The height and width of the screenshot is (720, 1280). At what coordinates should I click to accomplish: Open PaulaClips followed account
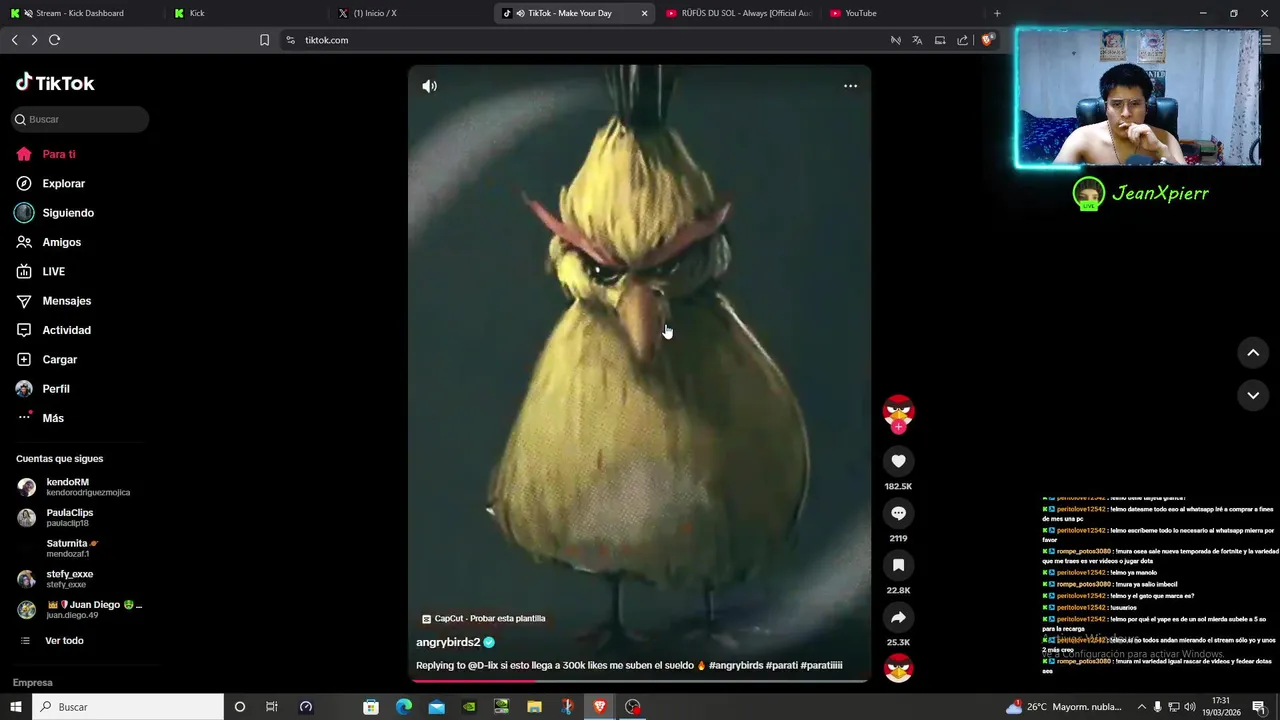tap(80, 518)
